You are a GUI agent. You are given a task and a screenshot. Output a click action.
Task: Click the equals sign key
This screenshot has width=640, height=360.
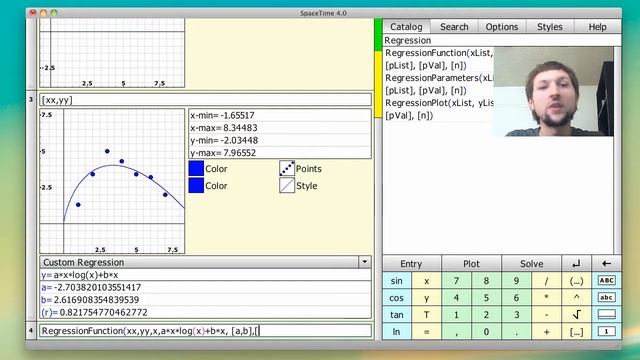(x=427, y=332)
